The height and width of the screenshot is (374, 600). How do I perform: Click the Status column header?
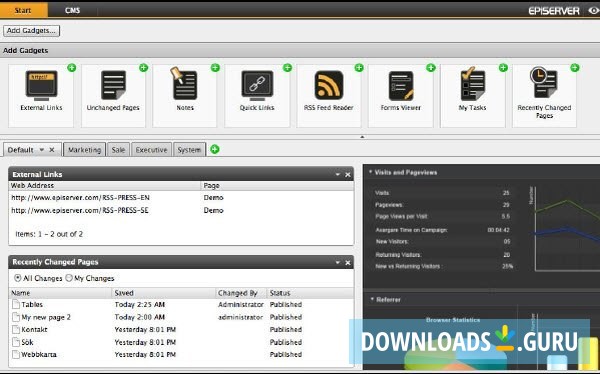[x=310, y=293]
